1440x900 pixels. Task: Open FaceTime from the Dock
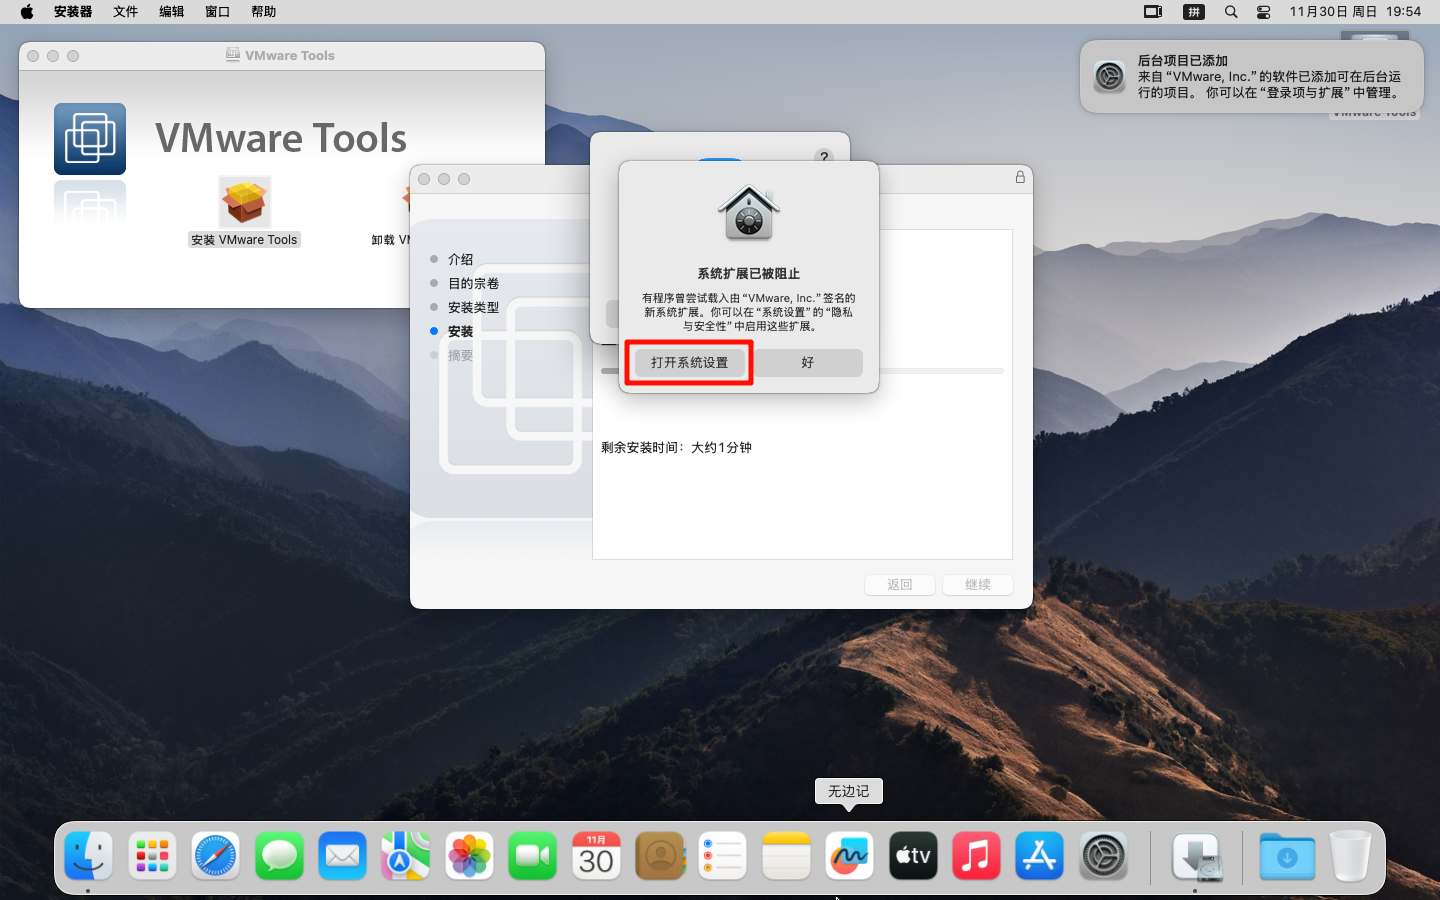click(x=533, y=856)
